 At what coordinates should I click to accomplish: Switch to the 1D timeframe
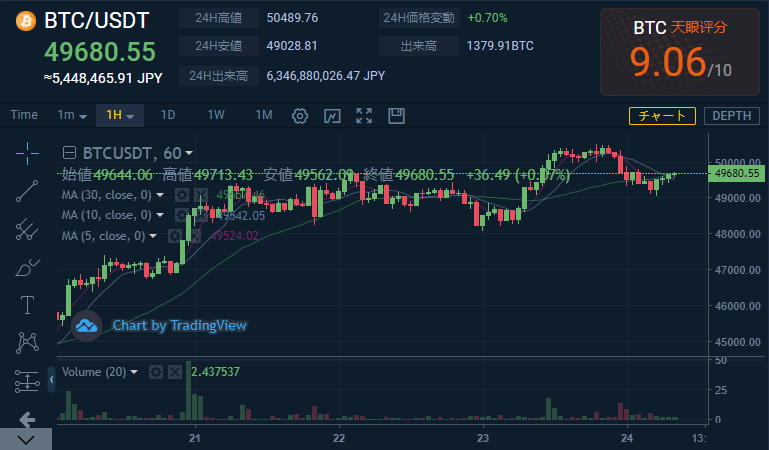pyautogui.click(x=168, y=115)
